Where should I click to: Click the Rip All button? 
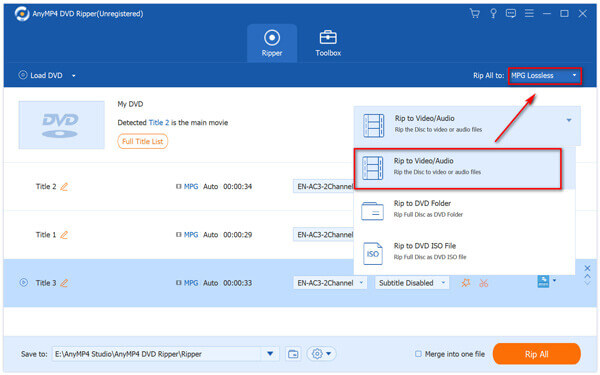click(x=536, y=354)
